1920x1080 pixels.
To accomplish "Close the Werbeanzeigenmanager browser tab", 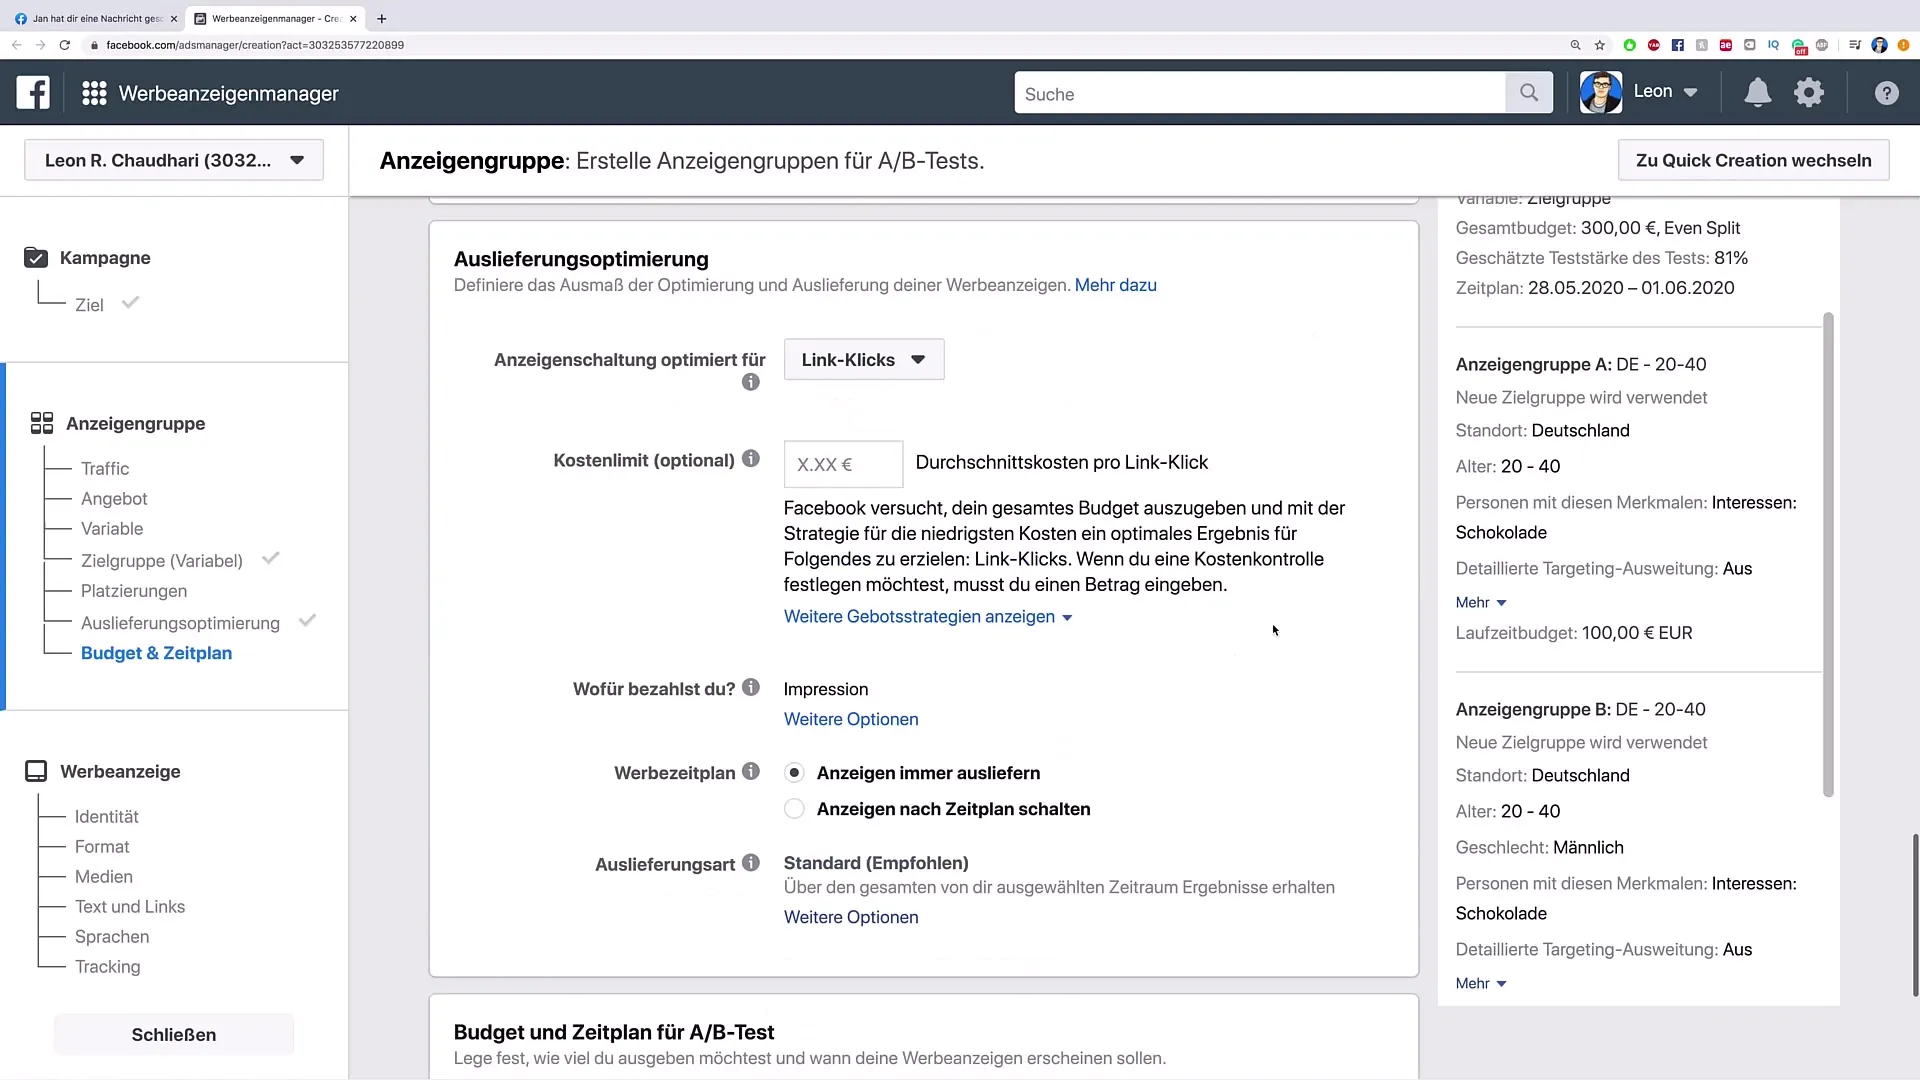I will coord(353,18).
